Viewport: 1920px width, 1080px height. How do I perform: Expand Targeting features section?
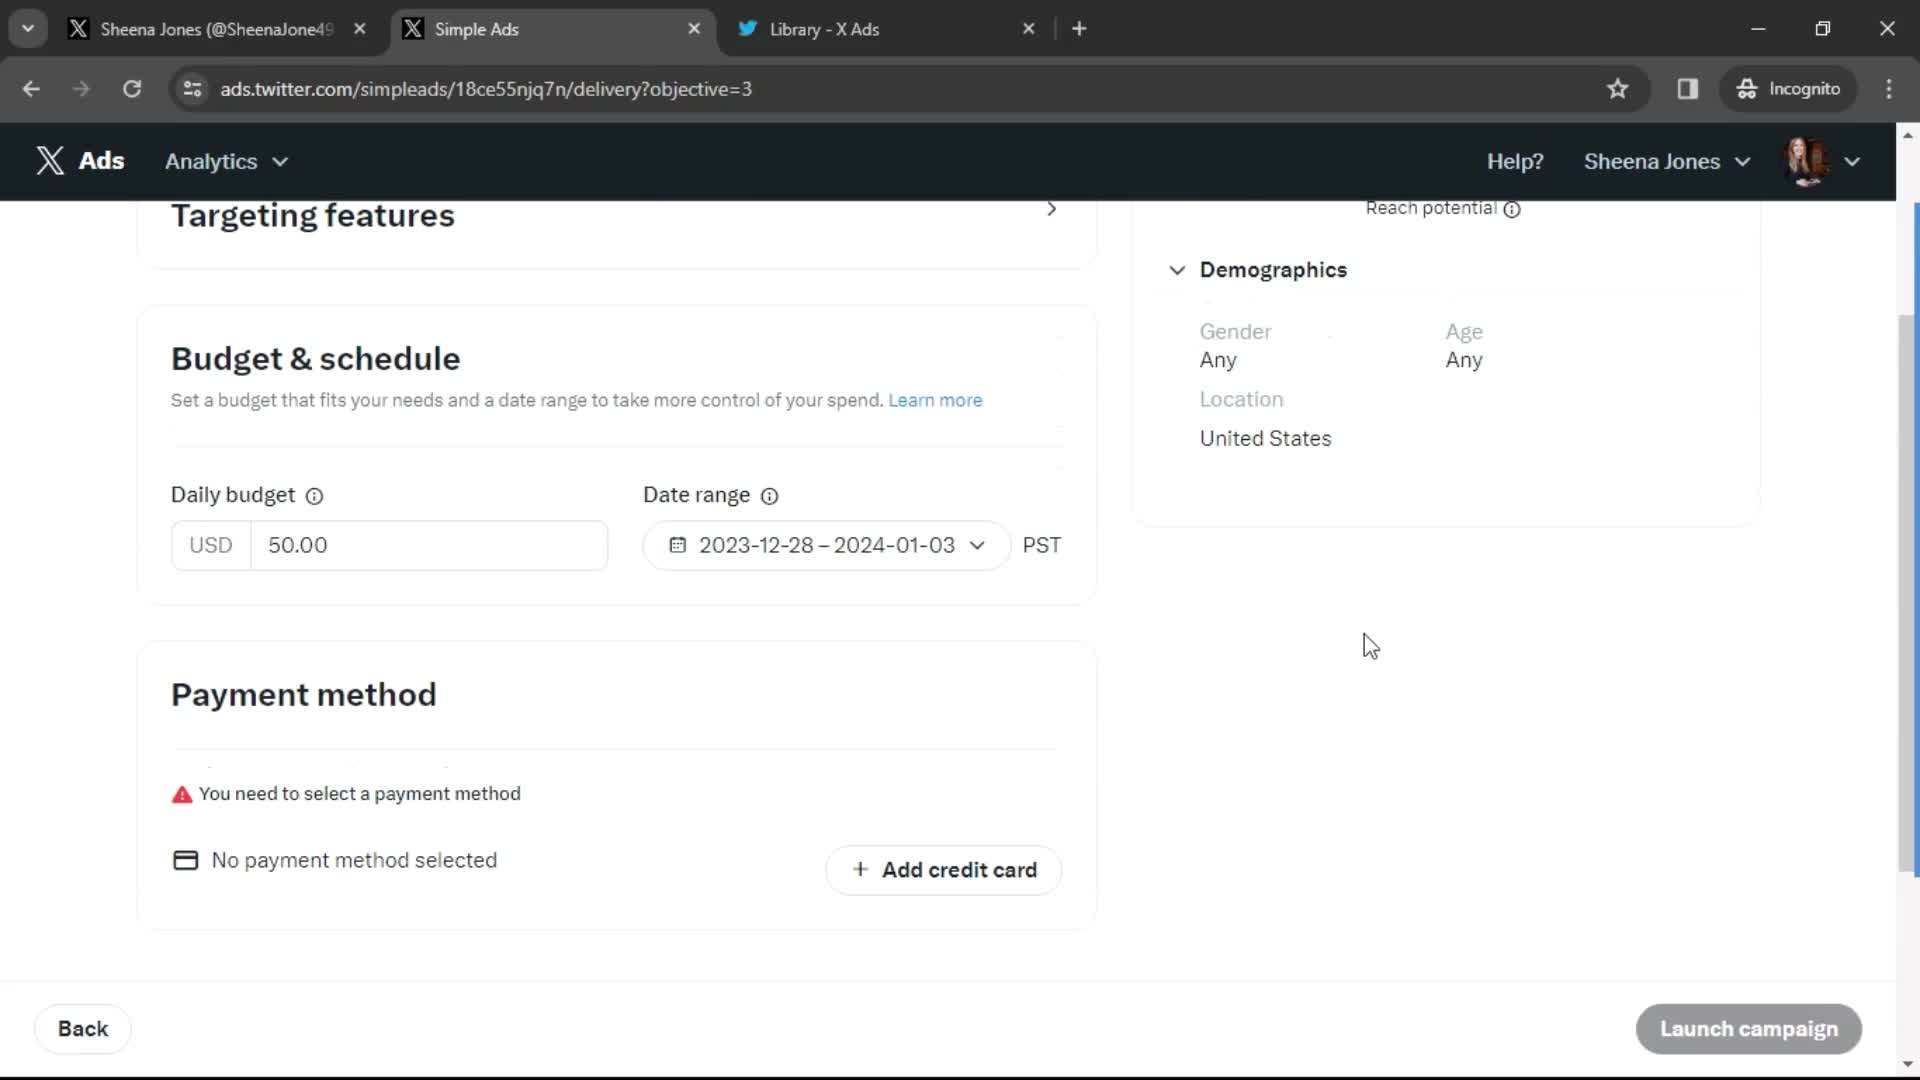tap(1052, 208)
